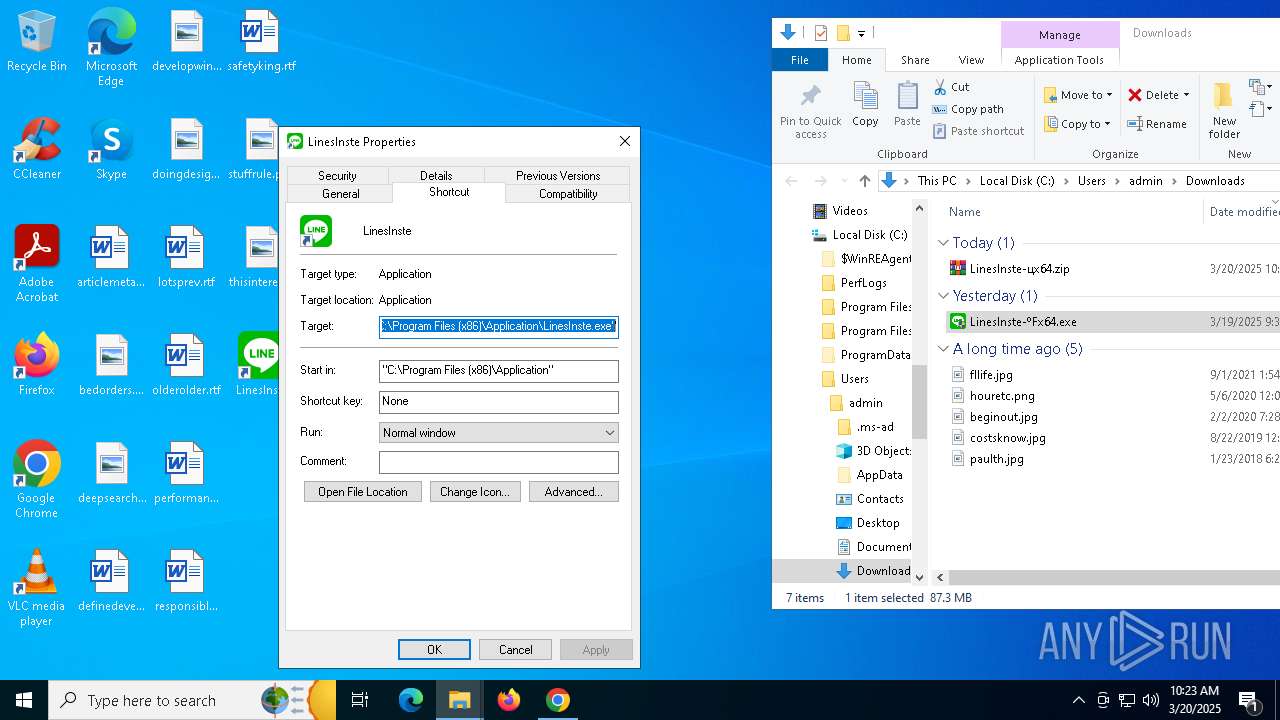Click the Copy icon in Explorer ribbon

[866, 105]
